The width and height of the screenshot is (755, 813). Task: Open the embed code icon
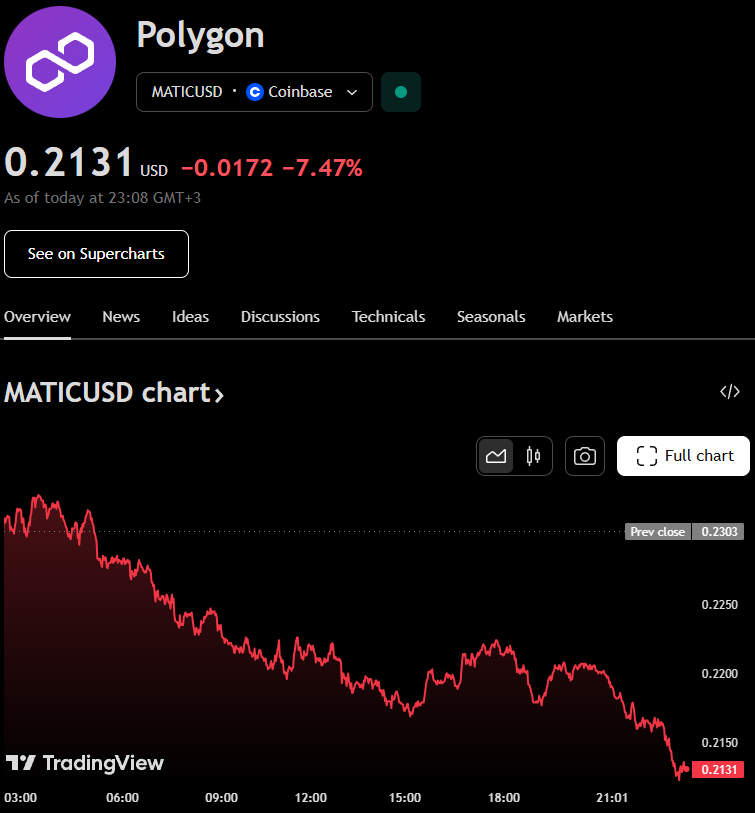tap(730, 391)
